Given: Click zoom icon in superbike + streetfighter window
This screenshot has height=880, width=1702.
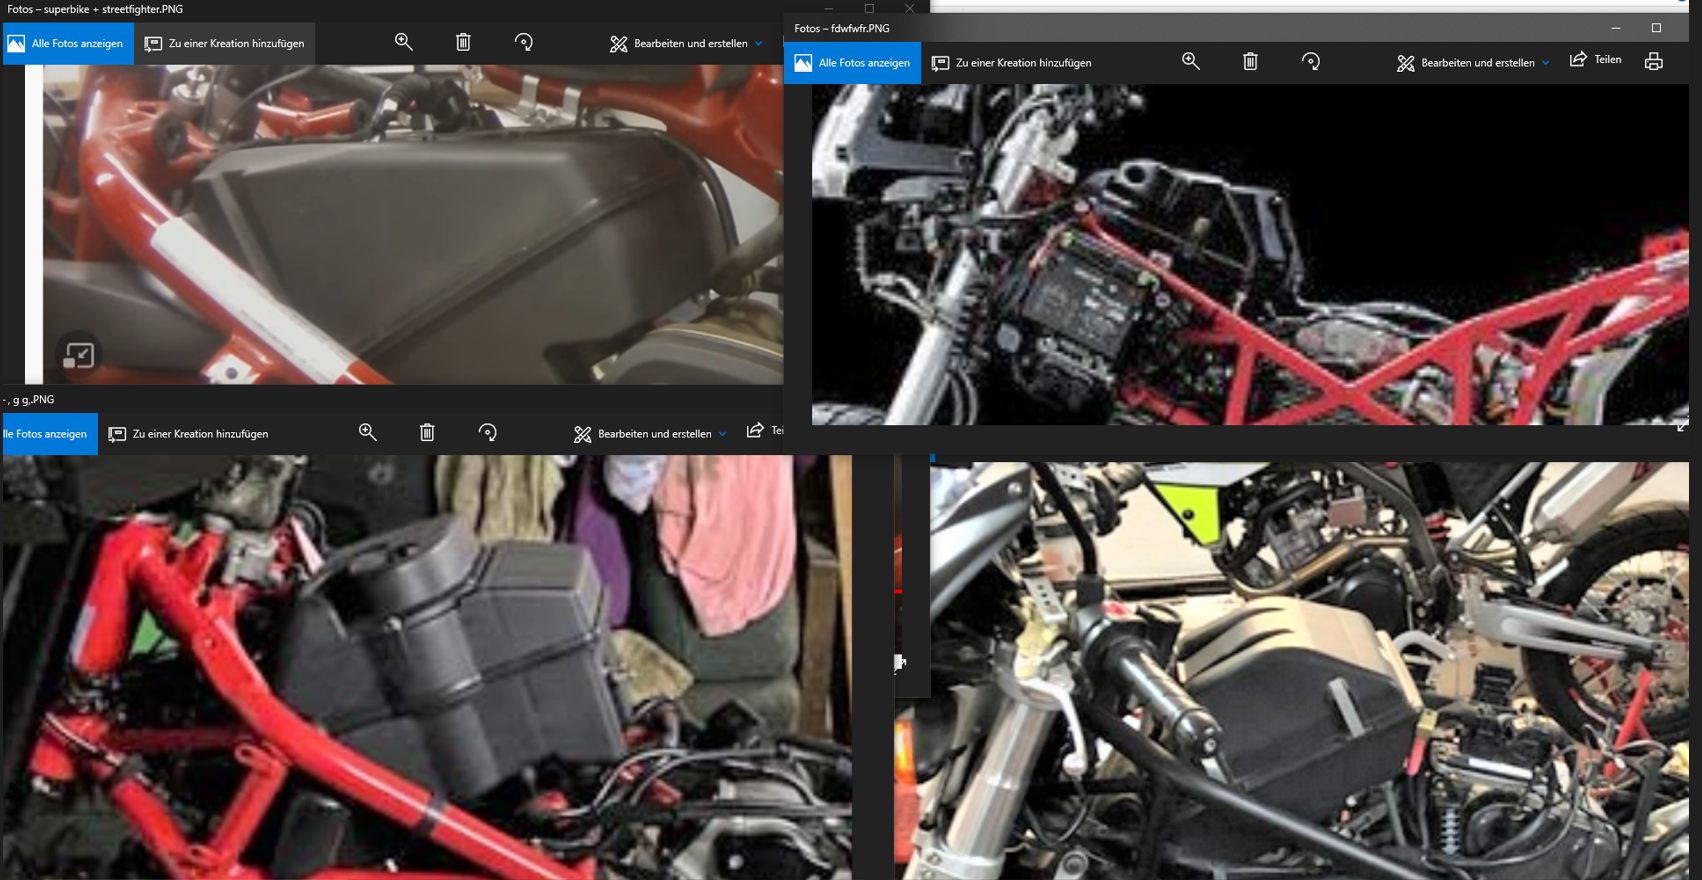Looking at the screenshot, I should pyautogui.click(x=404, y=42).
